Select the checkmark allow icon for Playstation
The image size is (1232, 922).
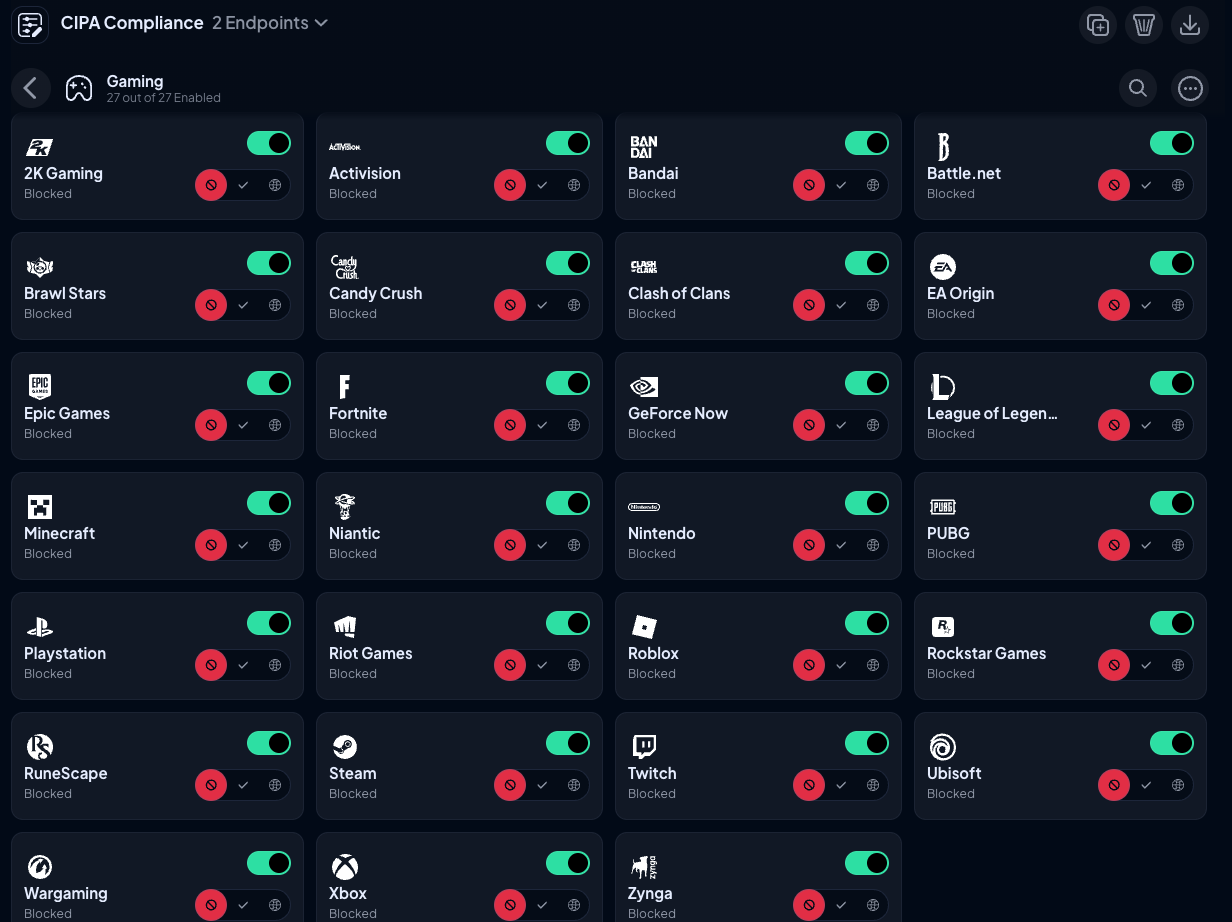click(x=243, y=665)
